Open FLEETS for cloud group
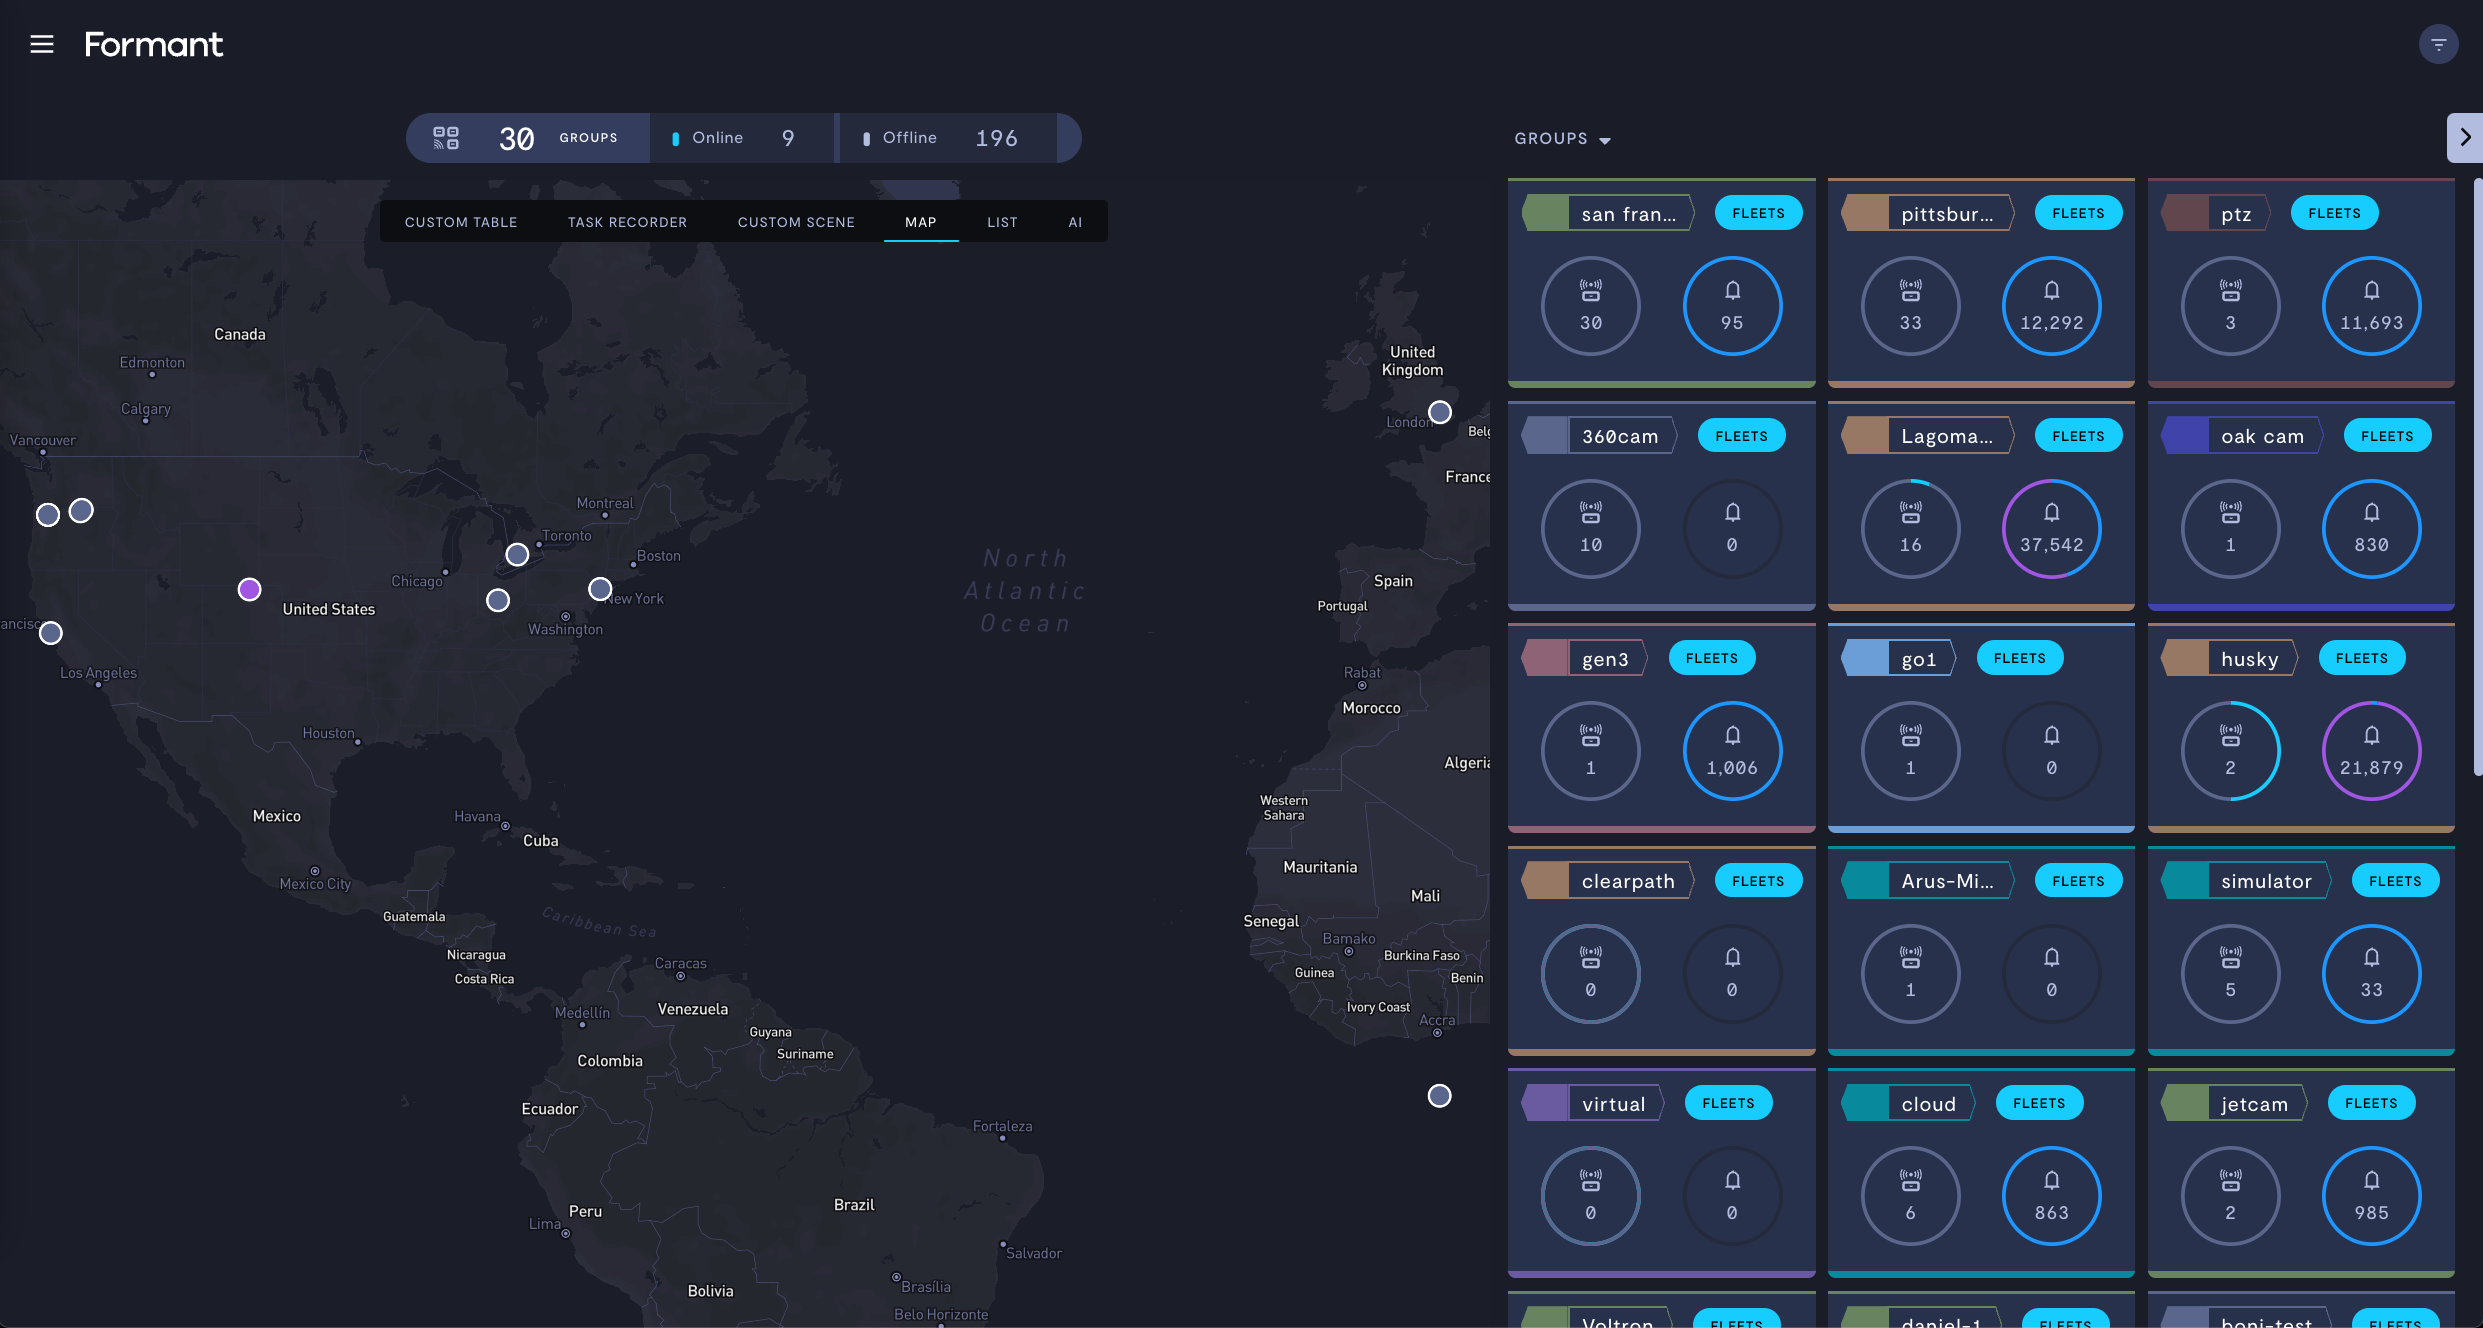The height and width of the screenshot is (1328, 2483). pyautogui.click(x=2039, y=1103)
